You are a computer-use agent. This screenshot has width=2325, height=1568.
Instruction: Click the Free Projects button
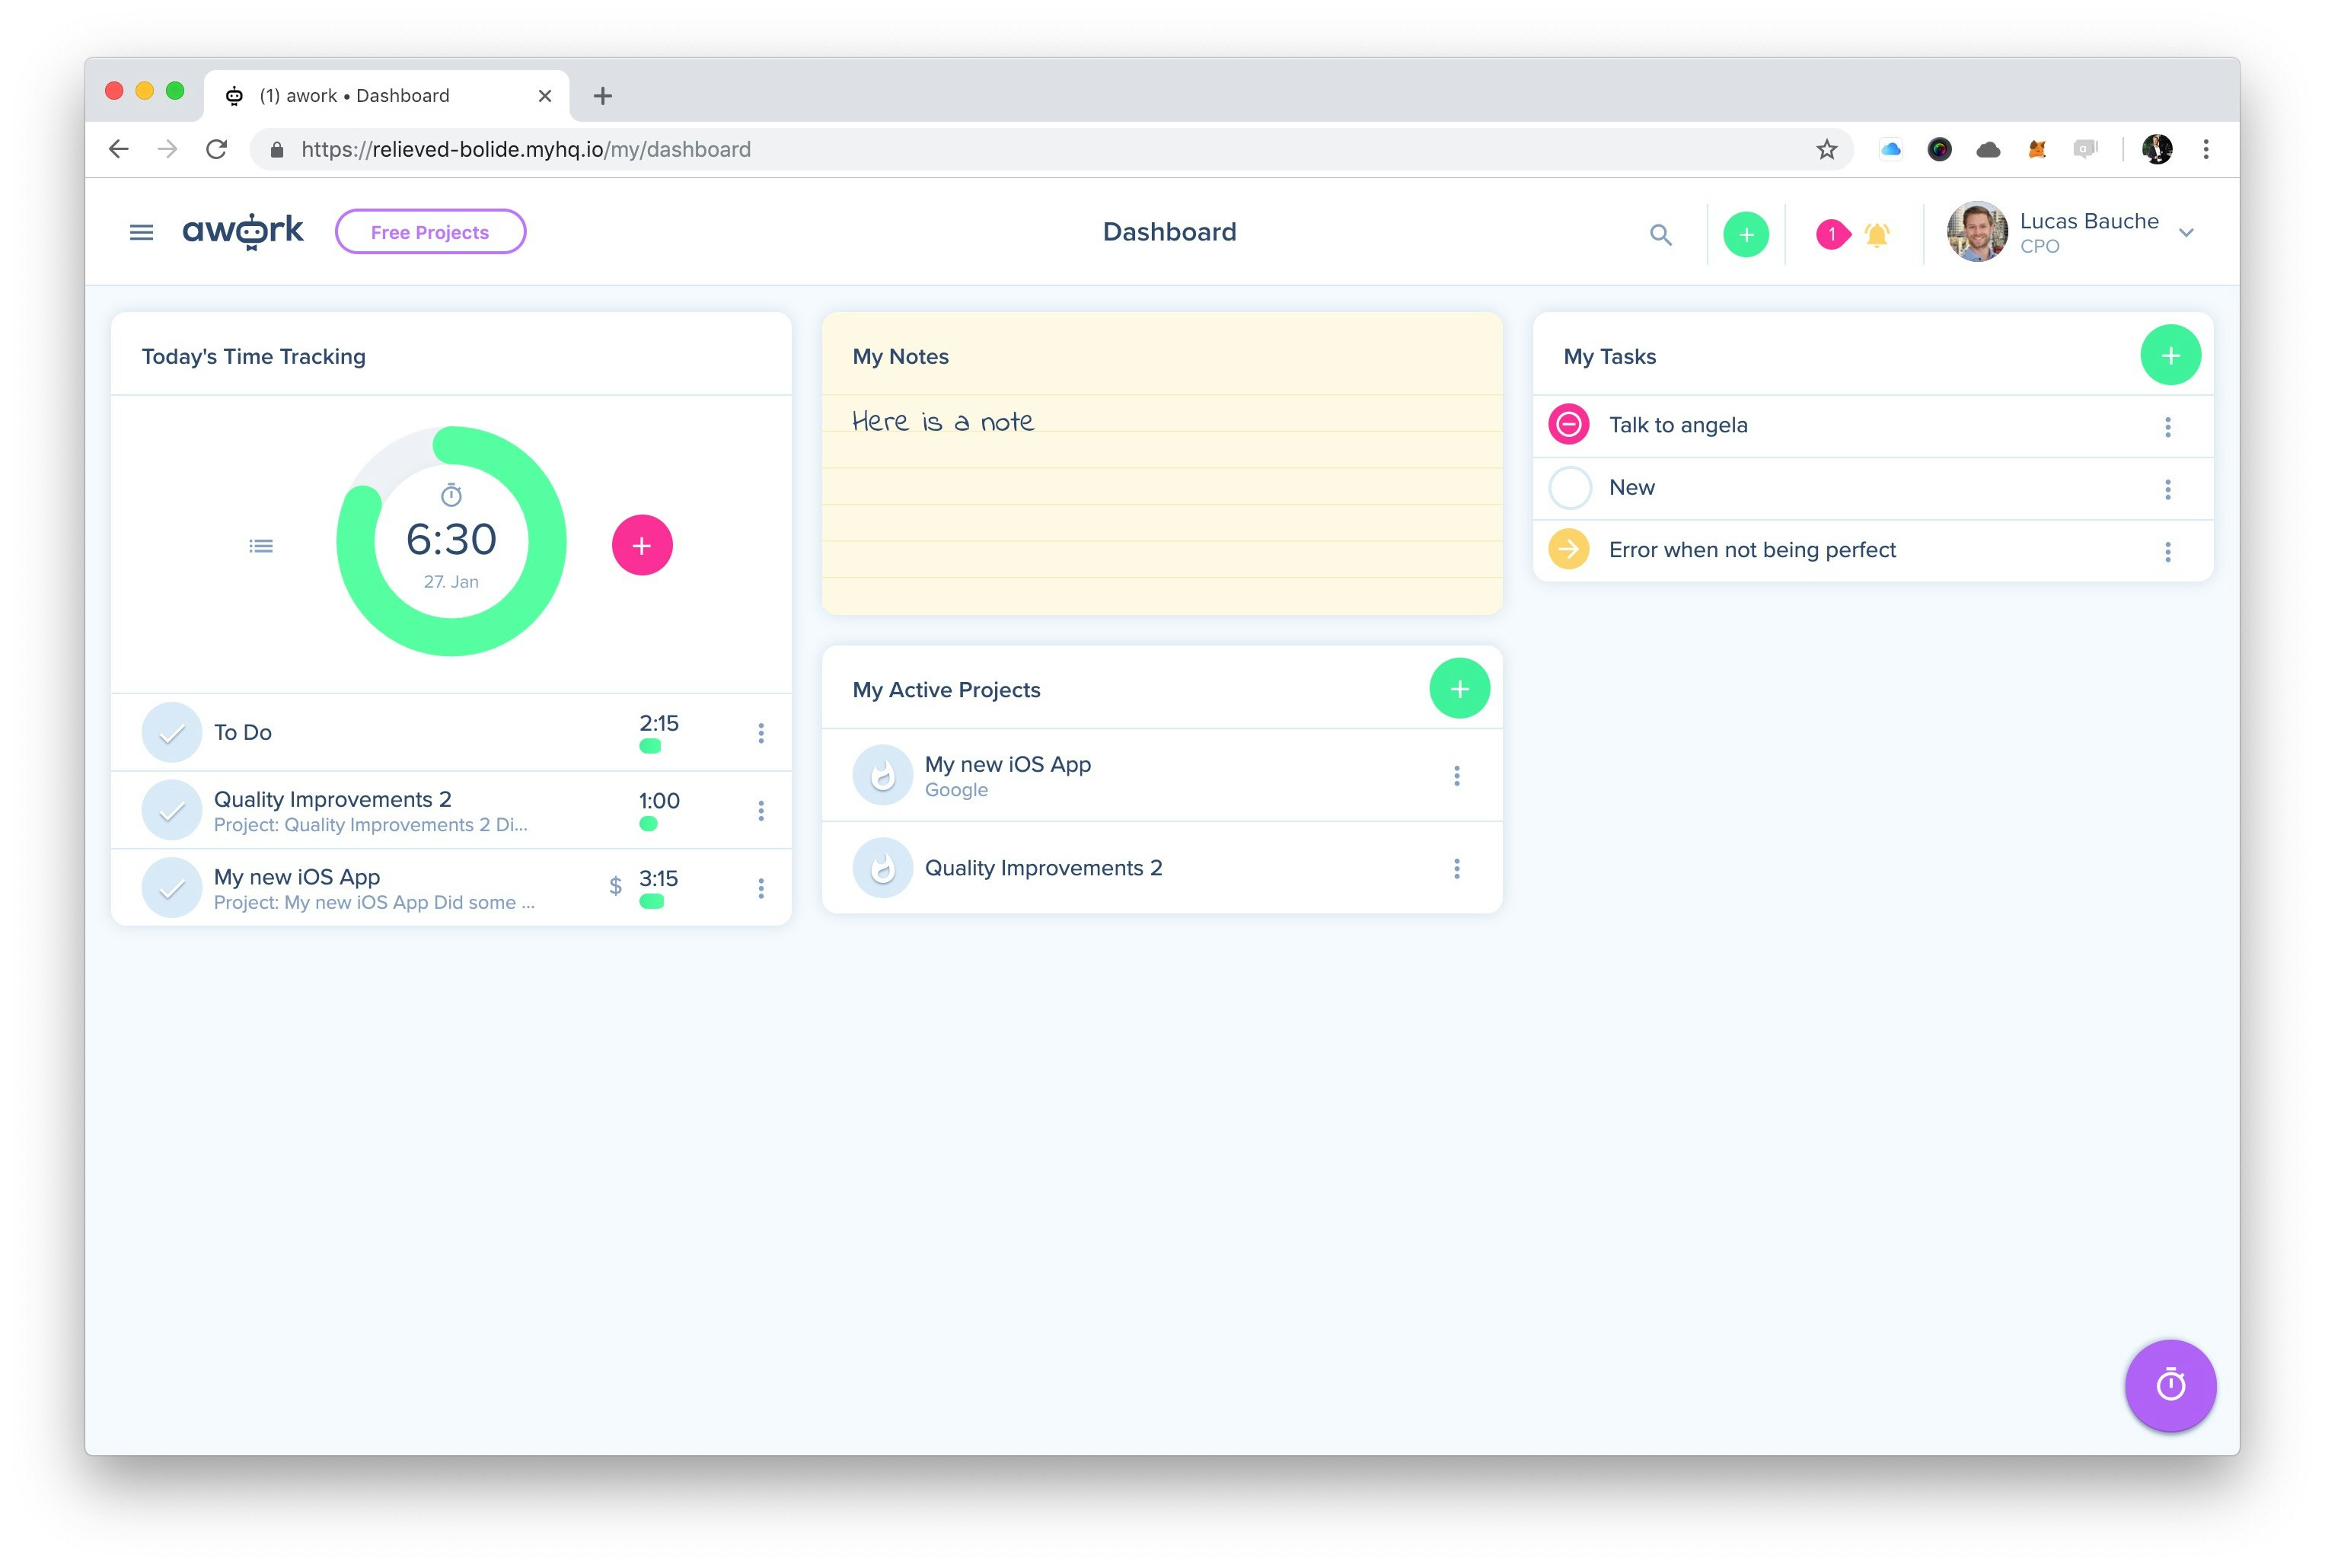coord(430,231)
